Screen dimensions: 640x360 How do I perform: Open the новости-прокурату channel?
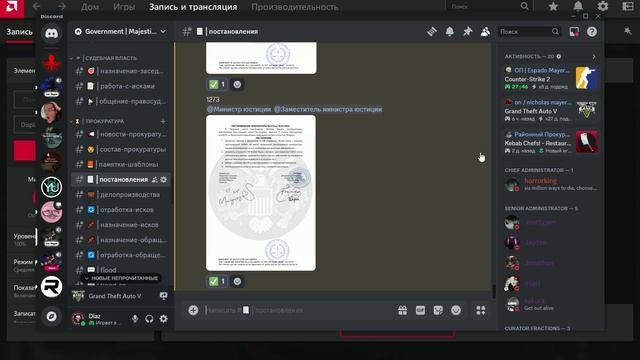(x=121, y=134)
